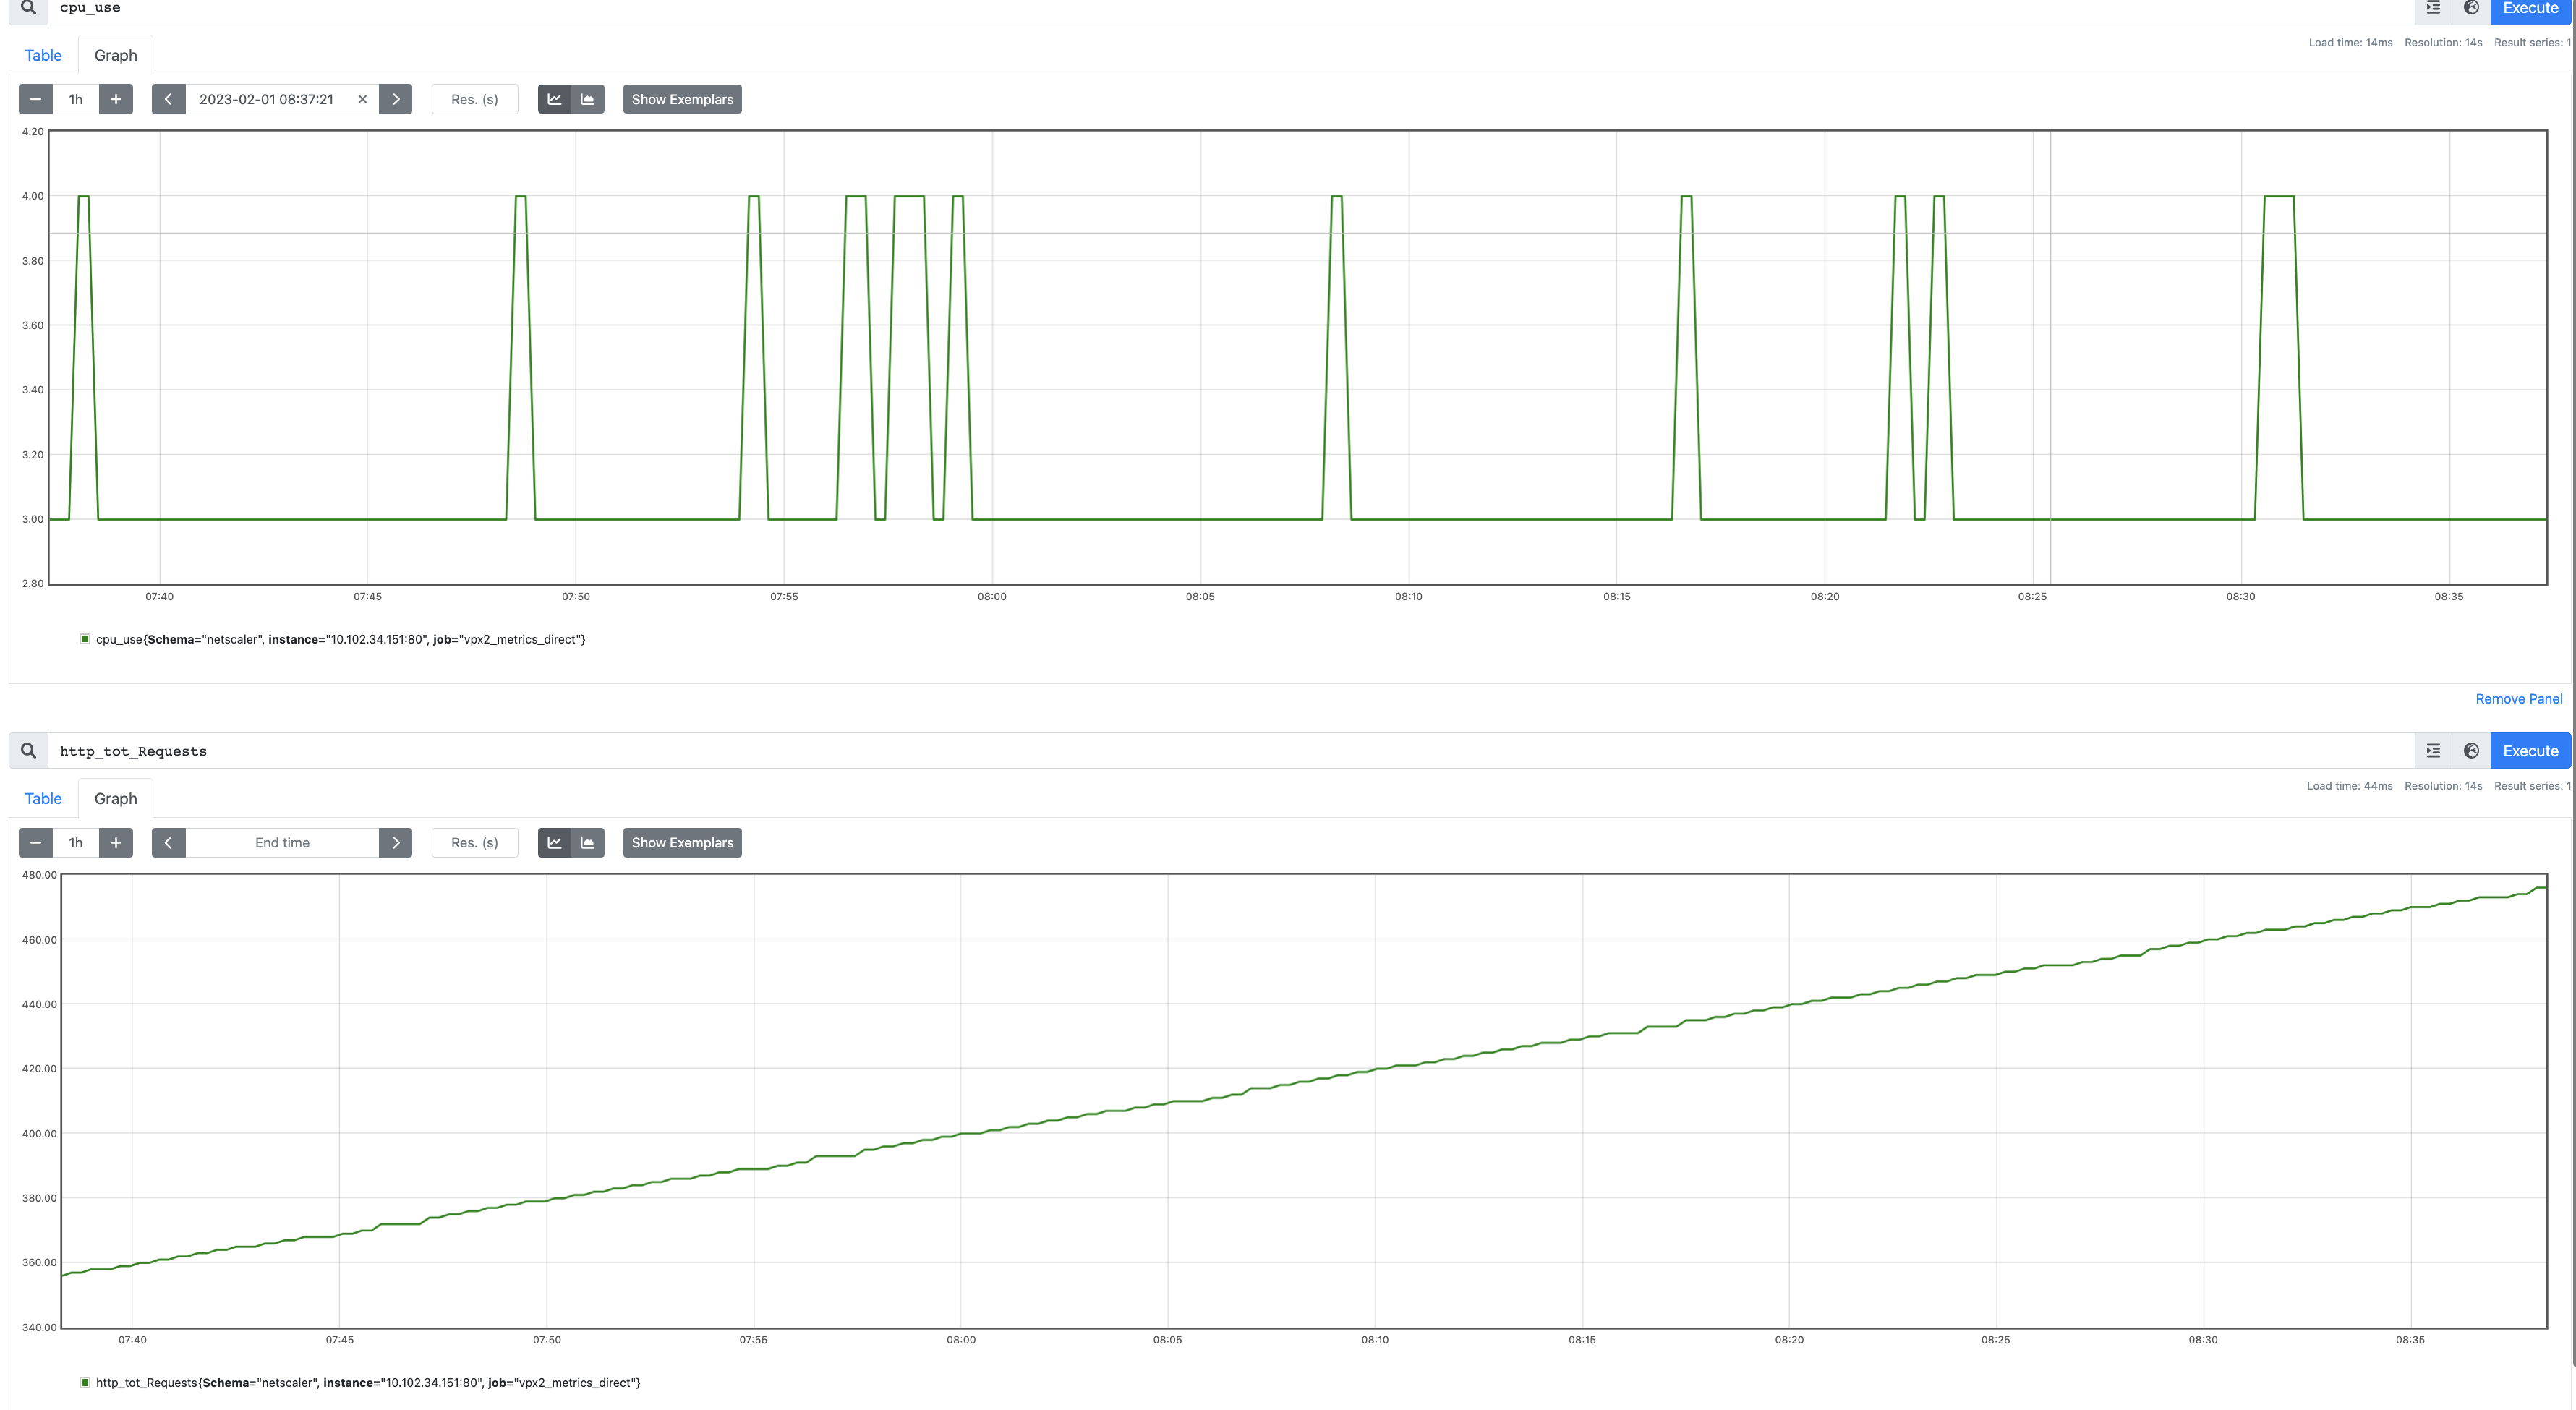
Task: Decrease time range in cpu_use panel
Action: coord(36,99)
